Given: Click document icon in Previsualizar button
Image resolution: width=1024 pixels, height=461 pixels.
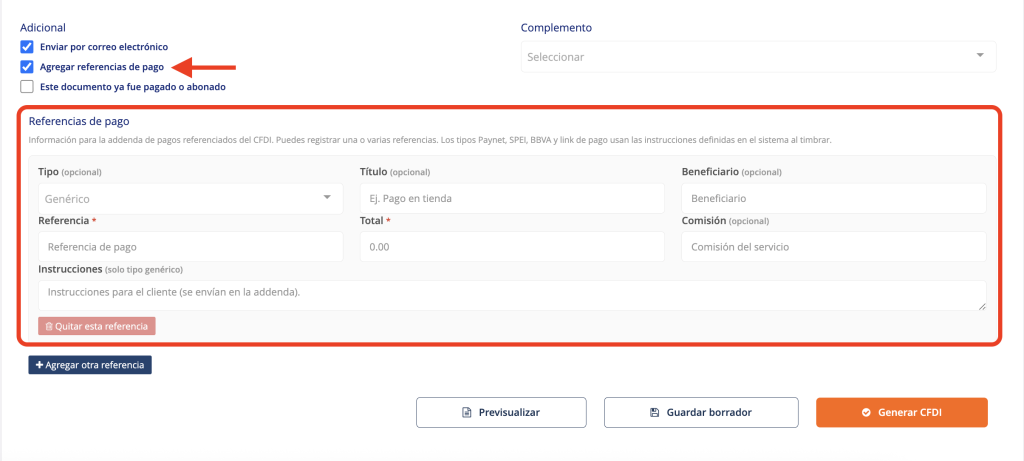Looking at the screenshot, I should coord(466,413).
